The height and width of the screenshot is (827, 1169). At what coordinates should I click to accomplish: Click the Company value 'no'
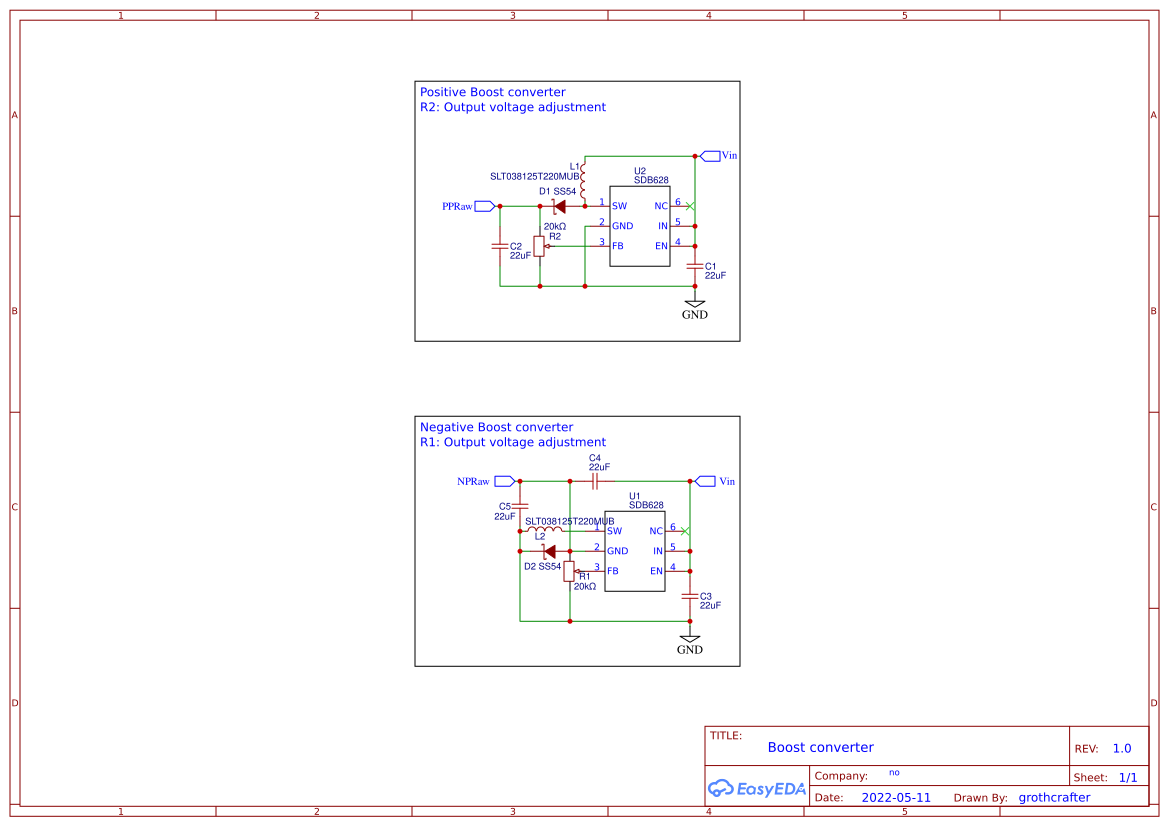895,773
